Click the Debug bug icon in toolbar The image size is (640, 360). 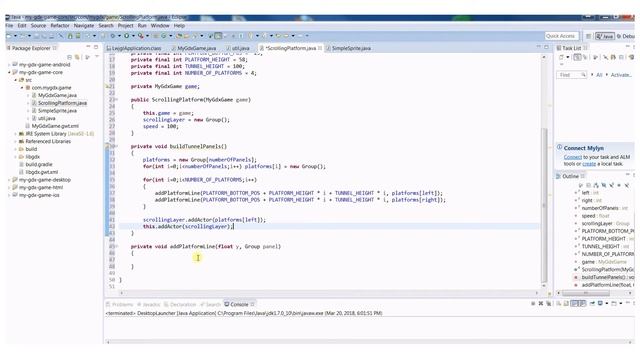(112, 36)
